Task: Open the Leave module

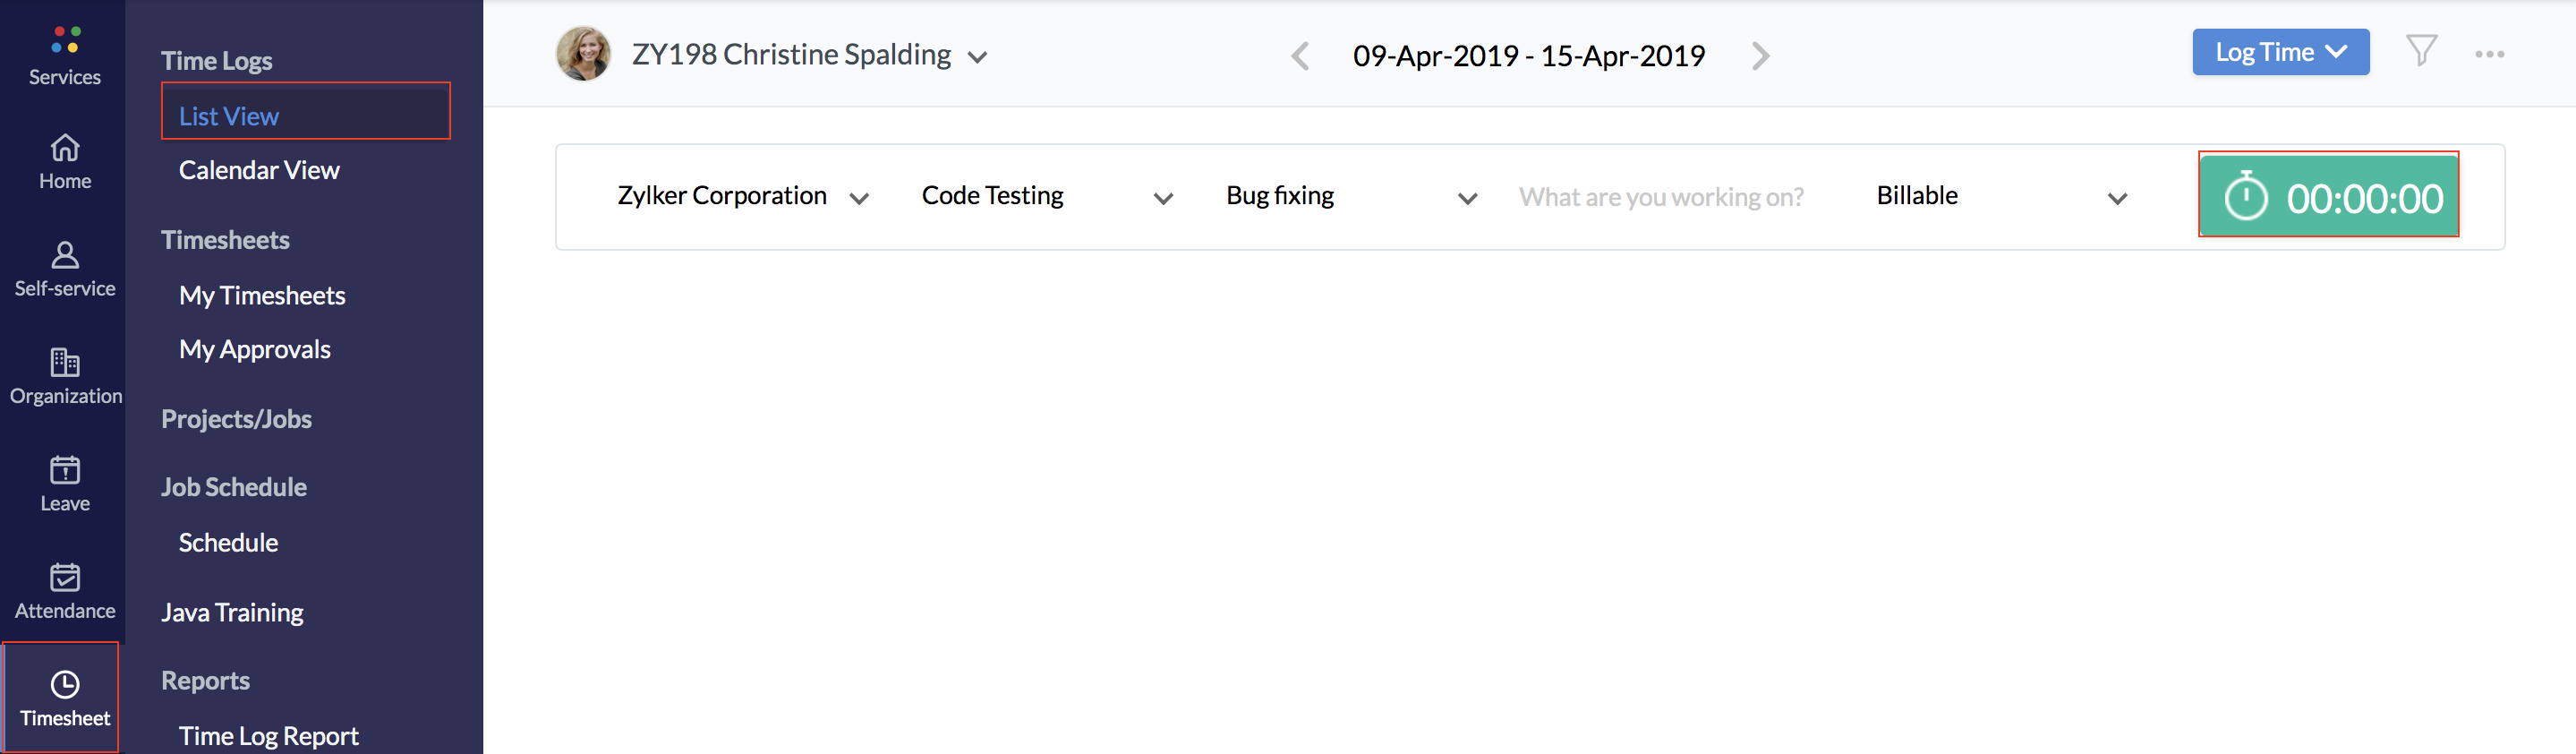Action: [x=65, y=484]
